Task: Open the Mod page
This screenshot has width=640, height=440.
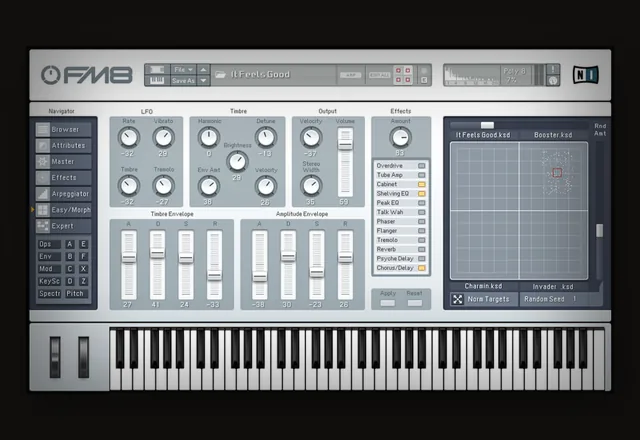Action: click(49, 269)
